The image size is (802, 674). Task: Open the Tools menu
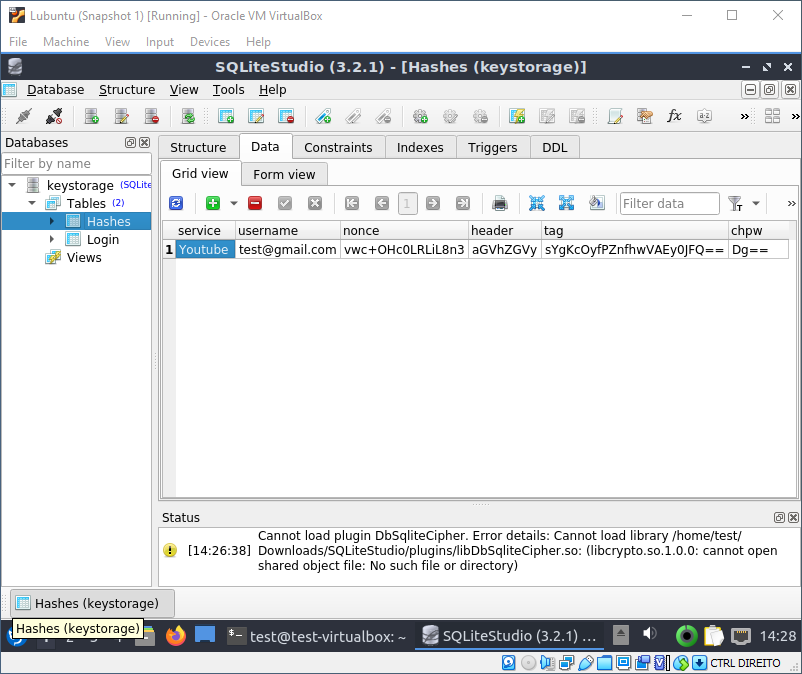click(228, 89)
